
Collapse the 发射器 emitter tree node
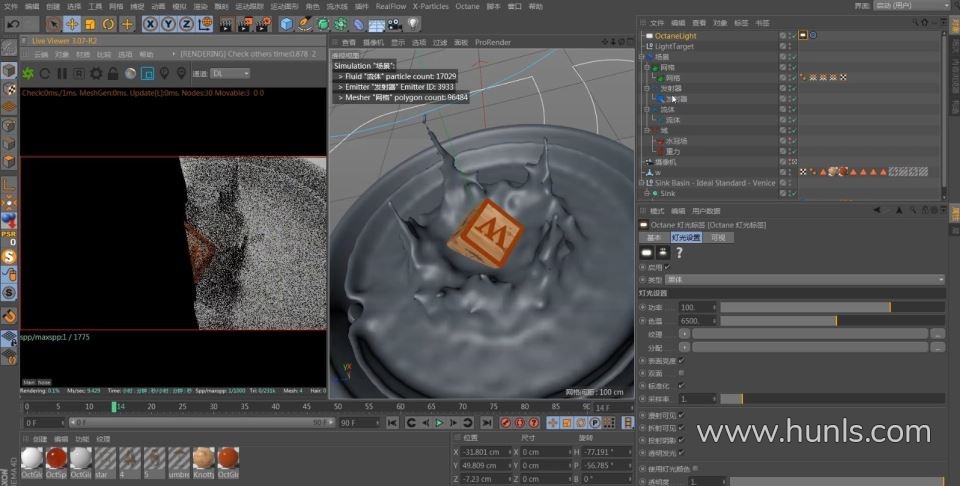point(644,87)
